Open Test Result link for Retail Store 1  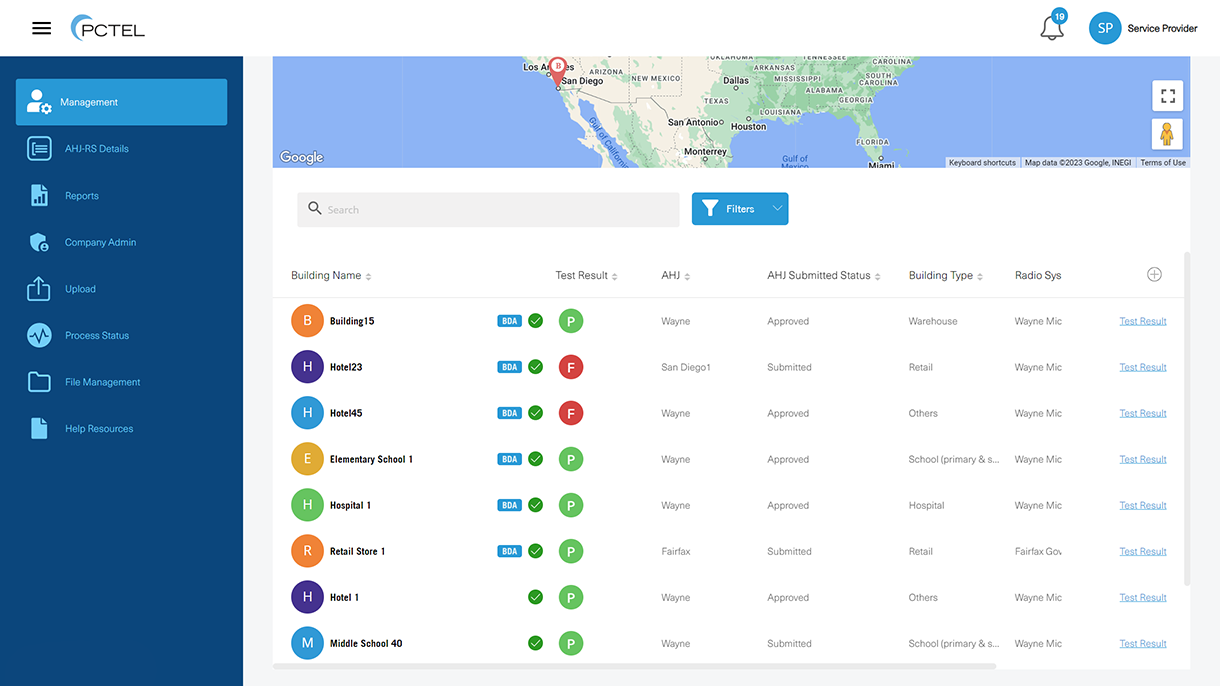point(1142,551)
